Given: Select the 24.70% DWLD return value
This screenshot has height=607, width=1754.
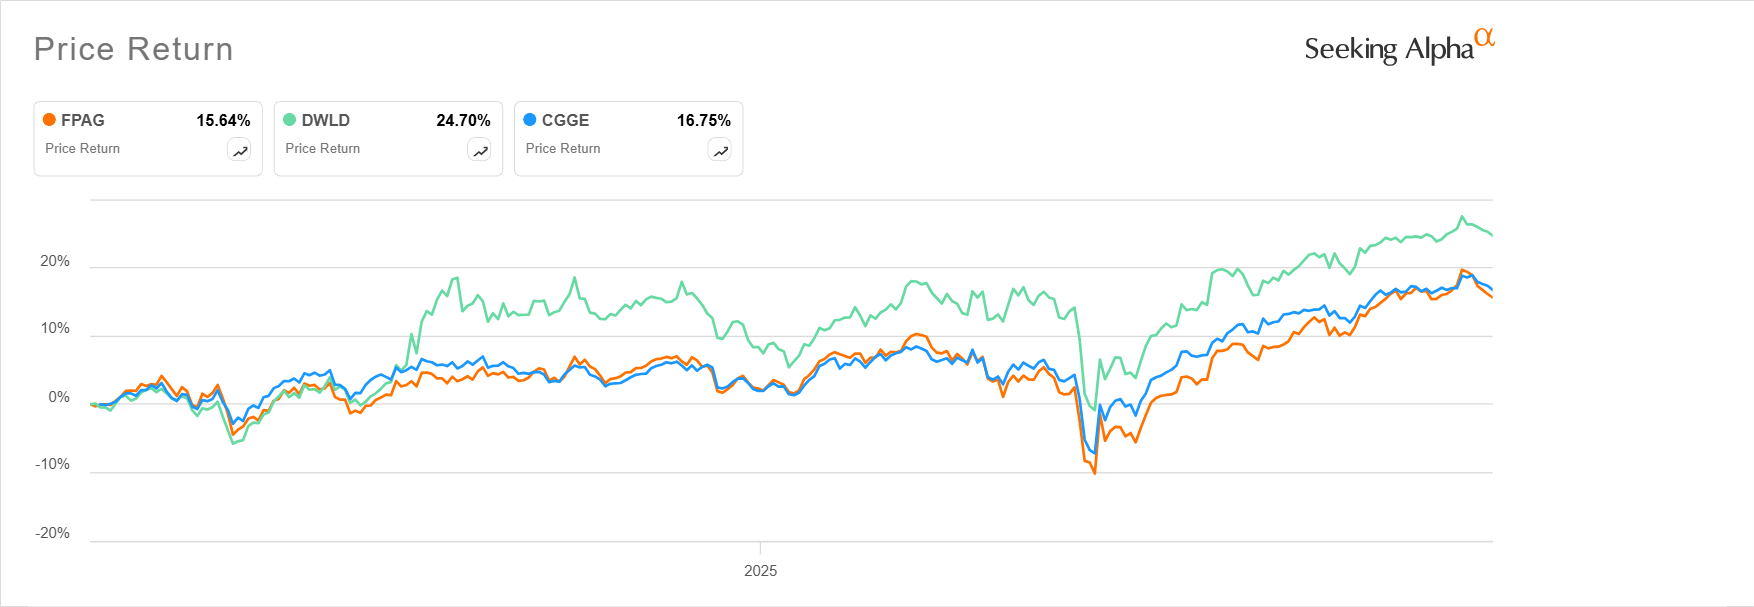Looking at the screenshot, I should click(x=463, y=120).
